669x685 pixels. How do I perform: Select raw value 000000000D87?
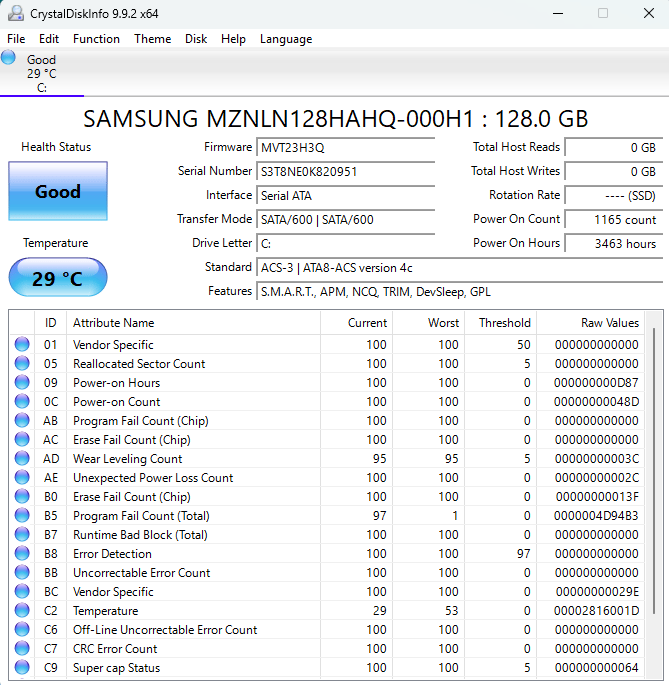596,382
